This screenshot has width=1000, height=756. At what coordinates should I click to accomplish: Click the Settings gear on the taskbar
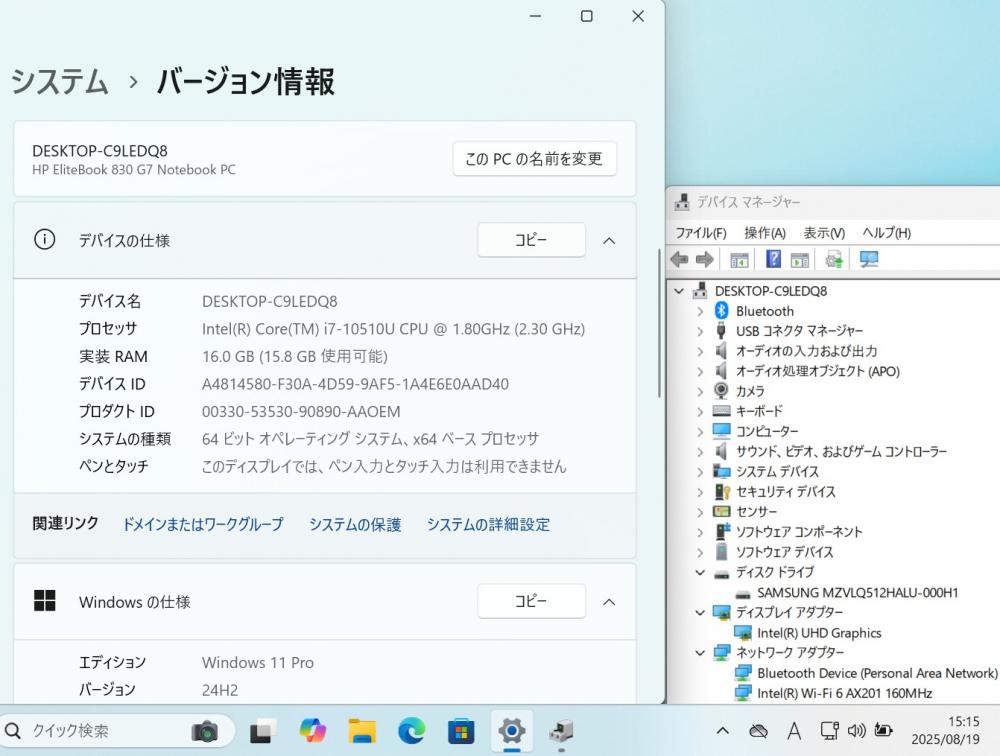coord(511,731)
